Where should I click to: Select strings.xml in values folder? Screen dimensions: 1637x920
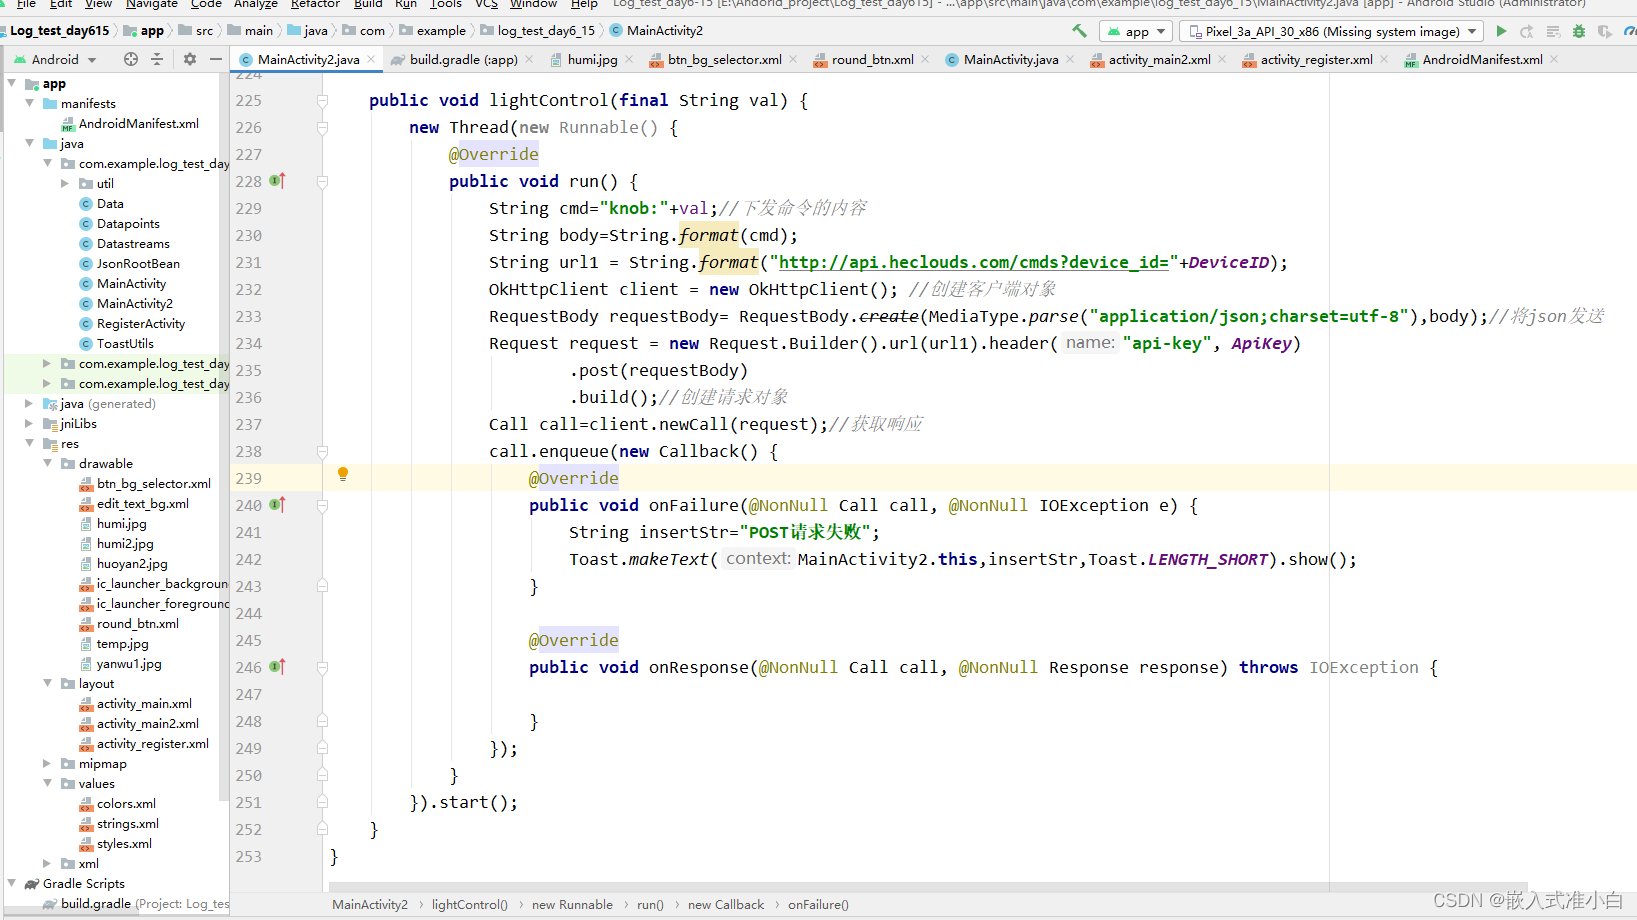[x=128, y=823]
